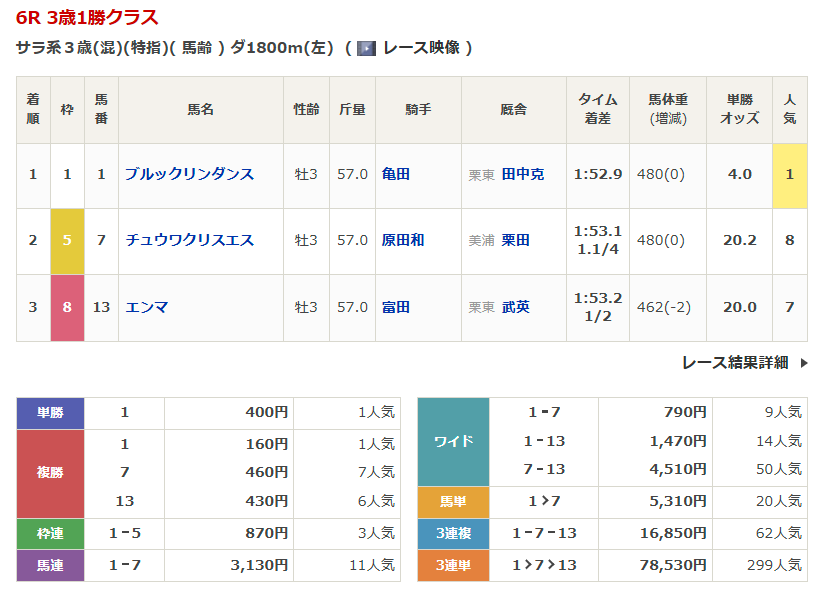Viewport: 822px width, 592px height.
Task: Click the 複勝 payout label
Action: 50,472
